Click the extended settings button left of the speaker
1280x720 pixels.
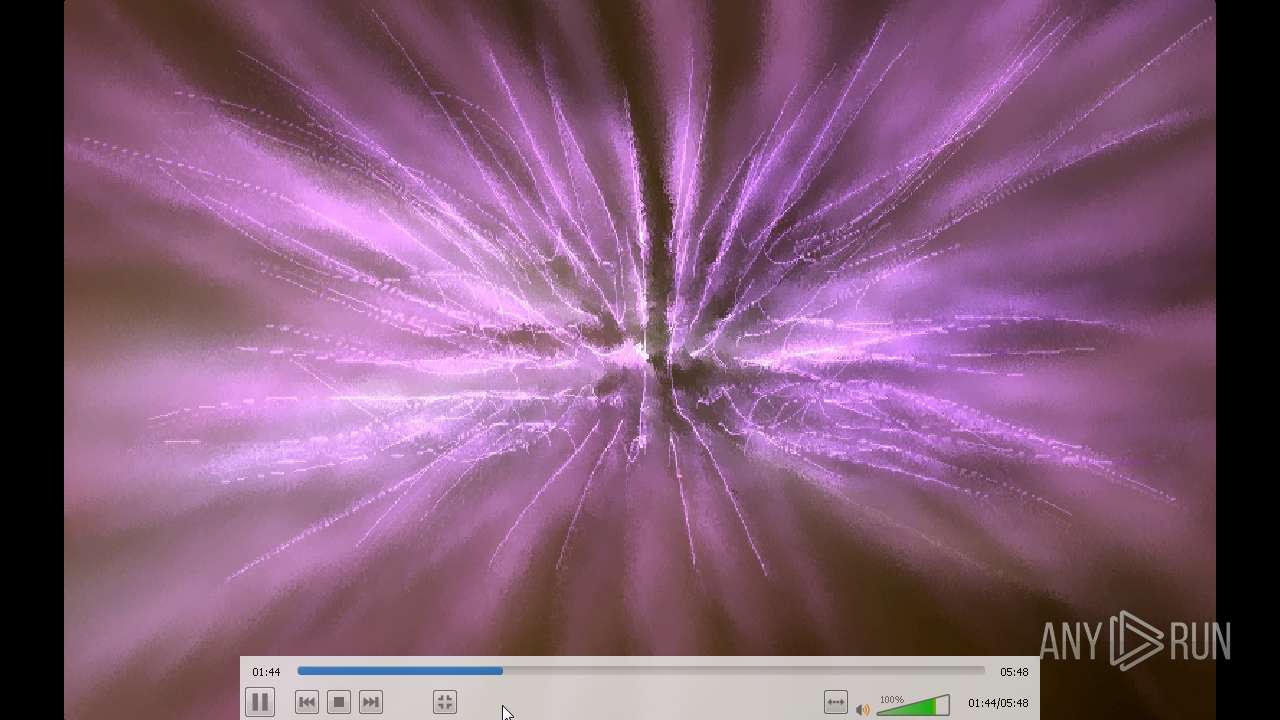click(x=836, y=703)
